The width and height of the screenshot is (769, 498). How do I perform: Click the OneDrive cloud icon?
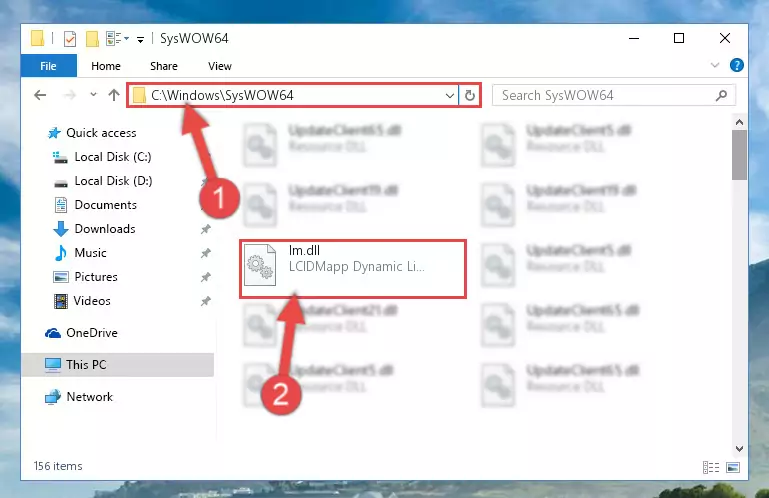(53, 334)
